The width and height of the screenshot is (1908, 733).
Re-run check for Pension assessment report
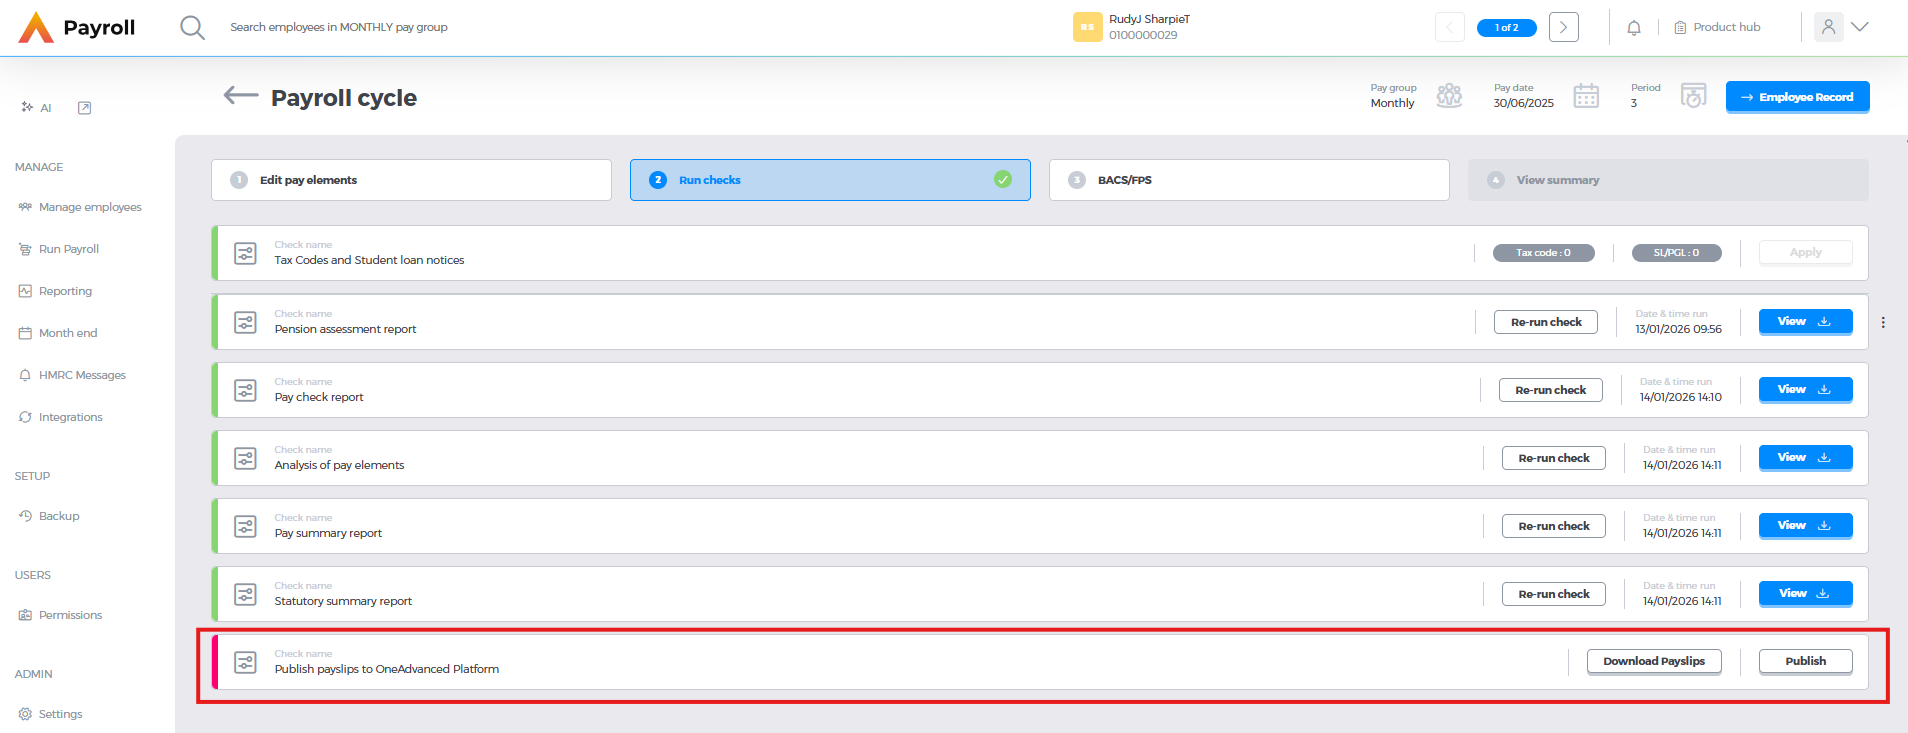1546,322
